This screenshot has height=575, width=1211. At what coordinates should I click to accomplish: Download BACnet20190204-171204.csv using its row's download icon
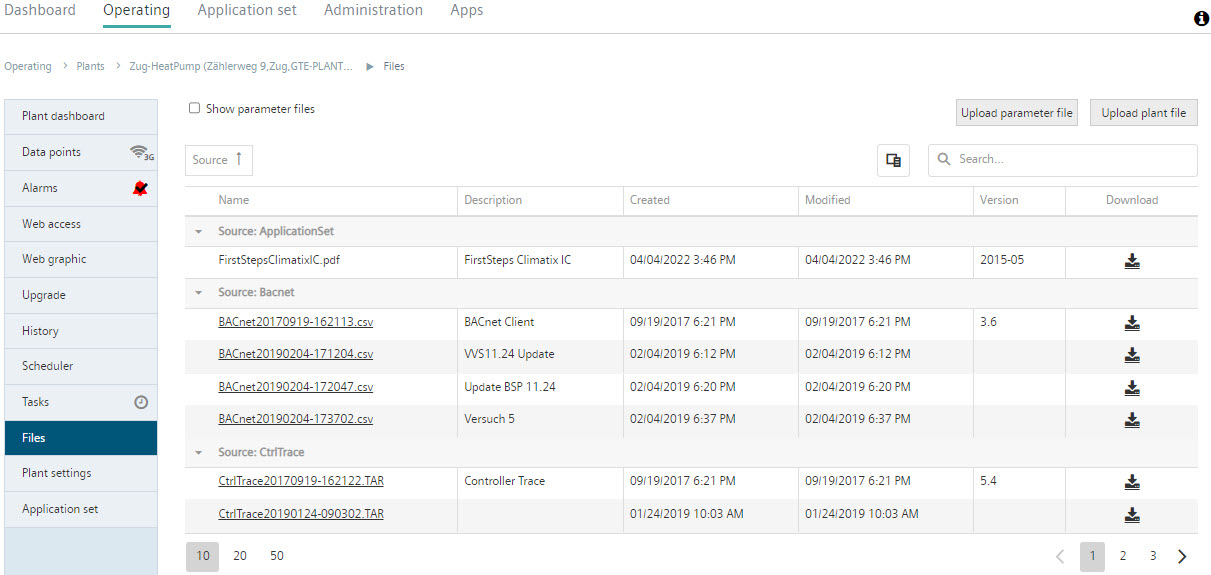tap(1132, 355)
